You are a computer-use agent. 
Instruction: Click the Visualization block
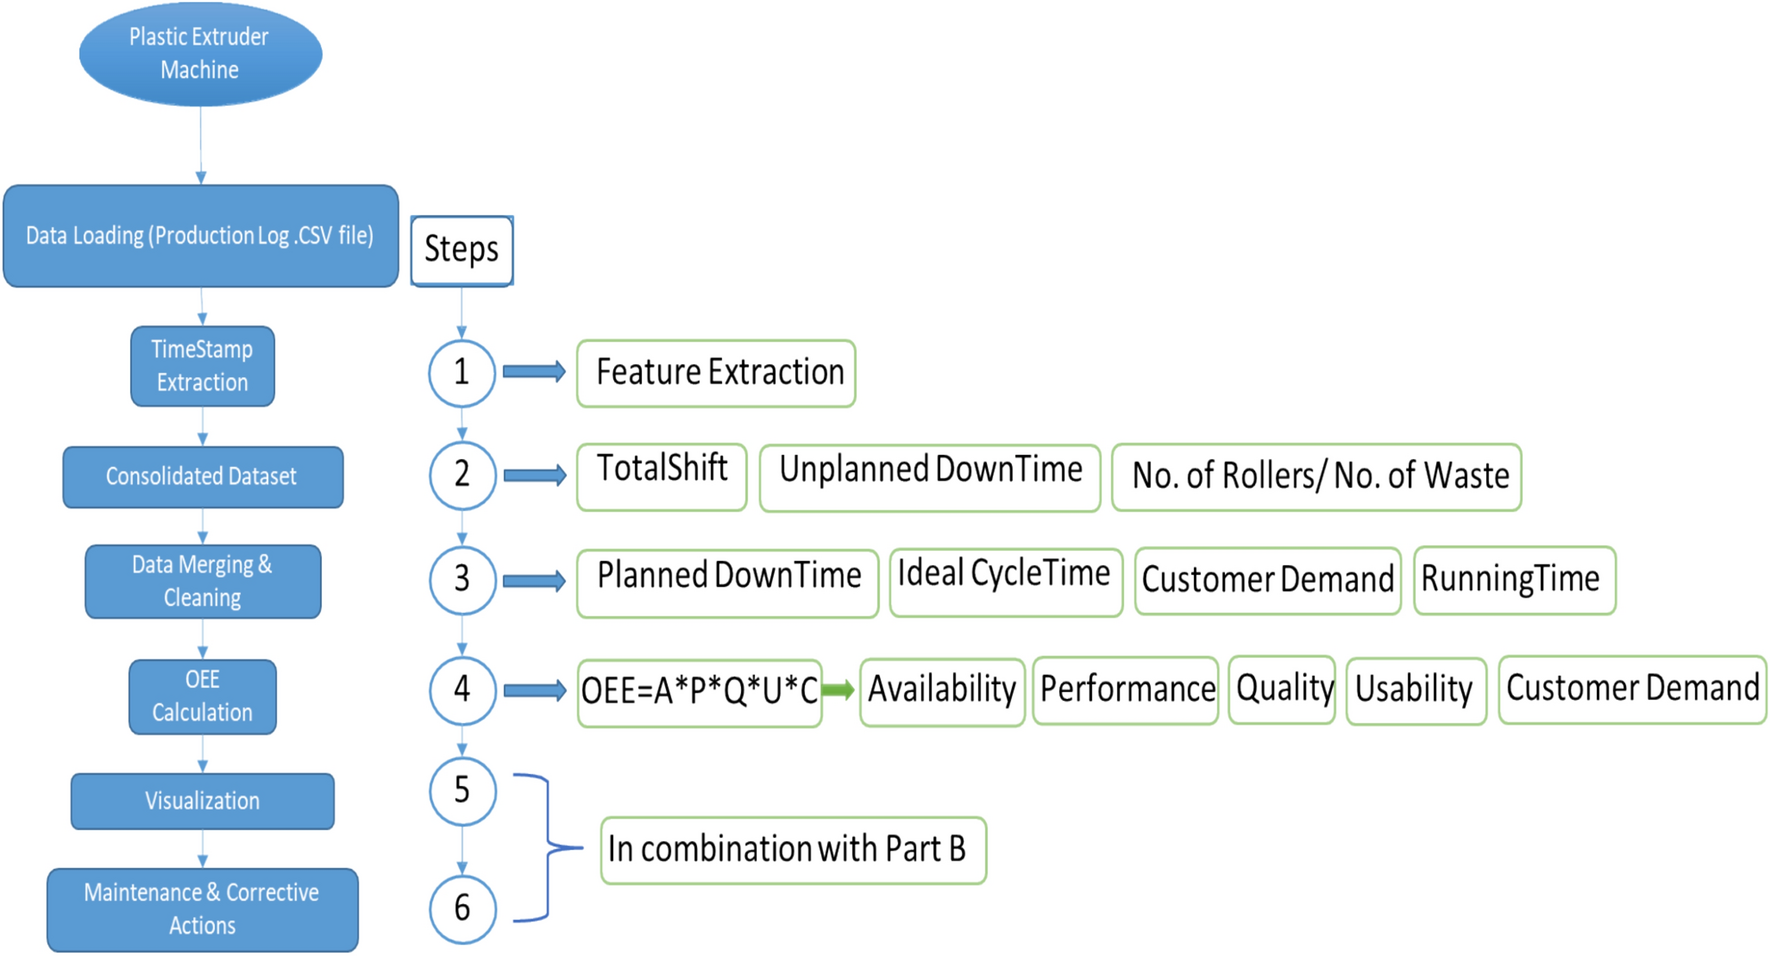pyautogui.click(x=202, y=801)
